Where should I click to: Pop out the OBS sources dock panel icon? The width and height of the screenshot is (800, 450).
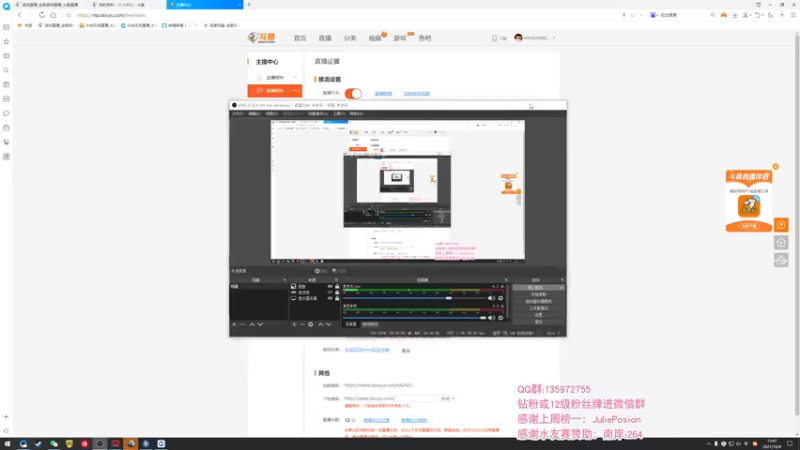(336, 280)
